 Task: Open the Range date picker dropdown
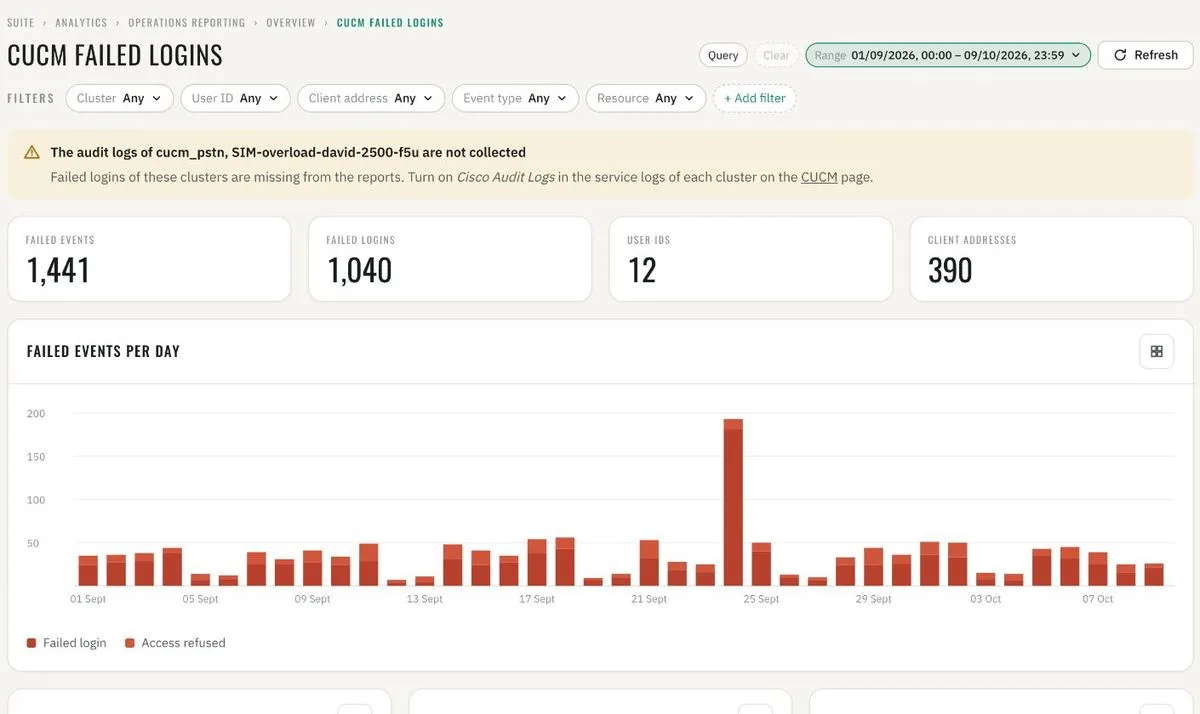click(x=948, y=55)
